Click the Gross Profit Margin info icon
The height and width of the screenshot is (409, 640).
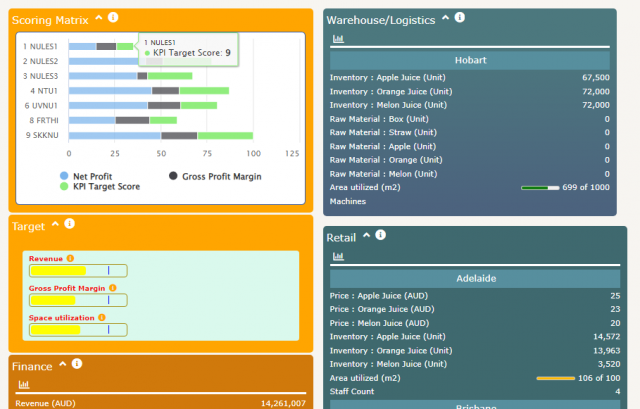click(x=113, y=288)
